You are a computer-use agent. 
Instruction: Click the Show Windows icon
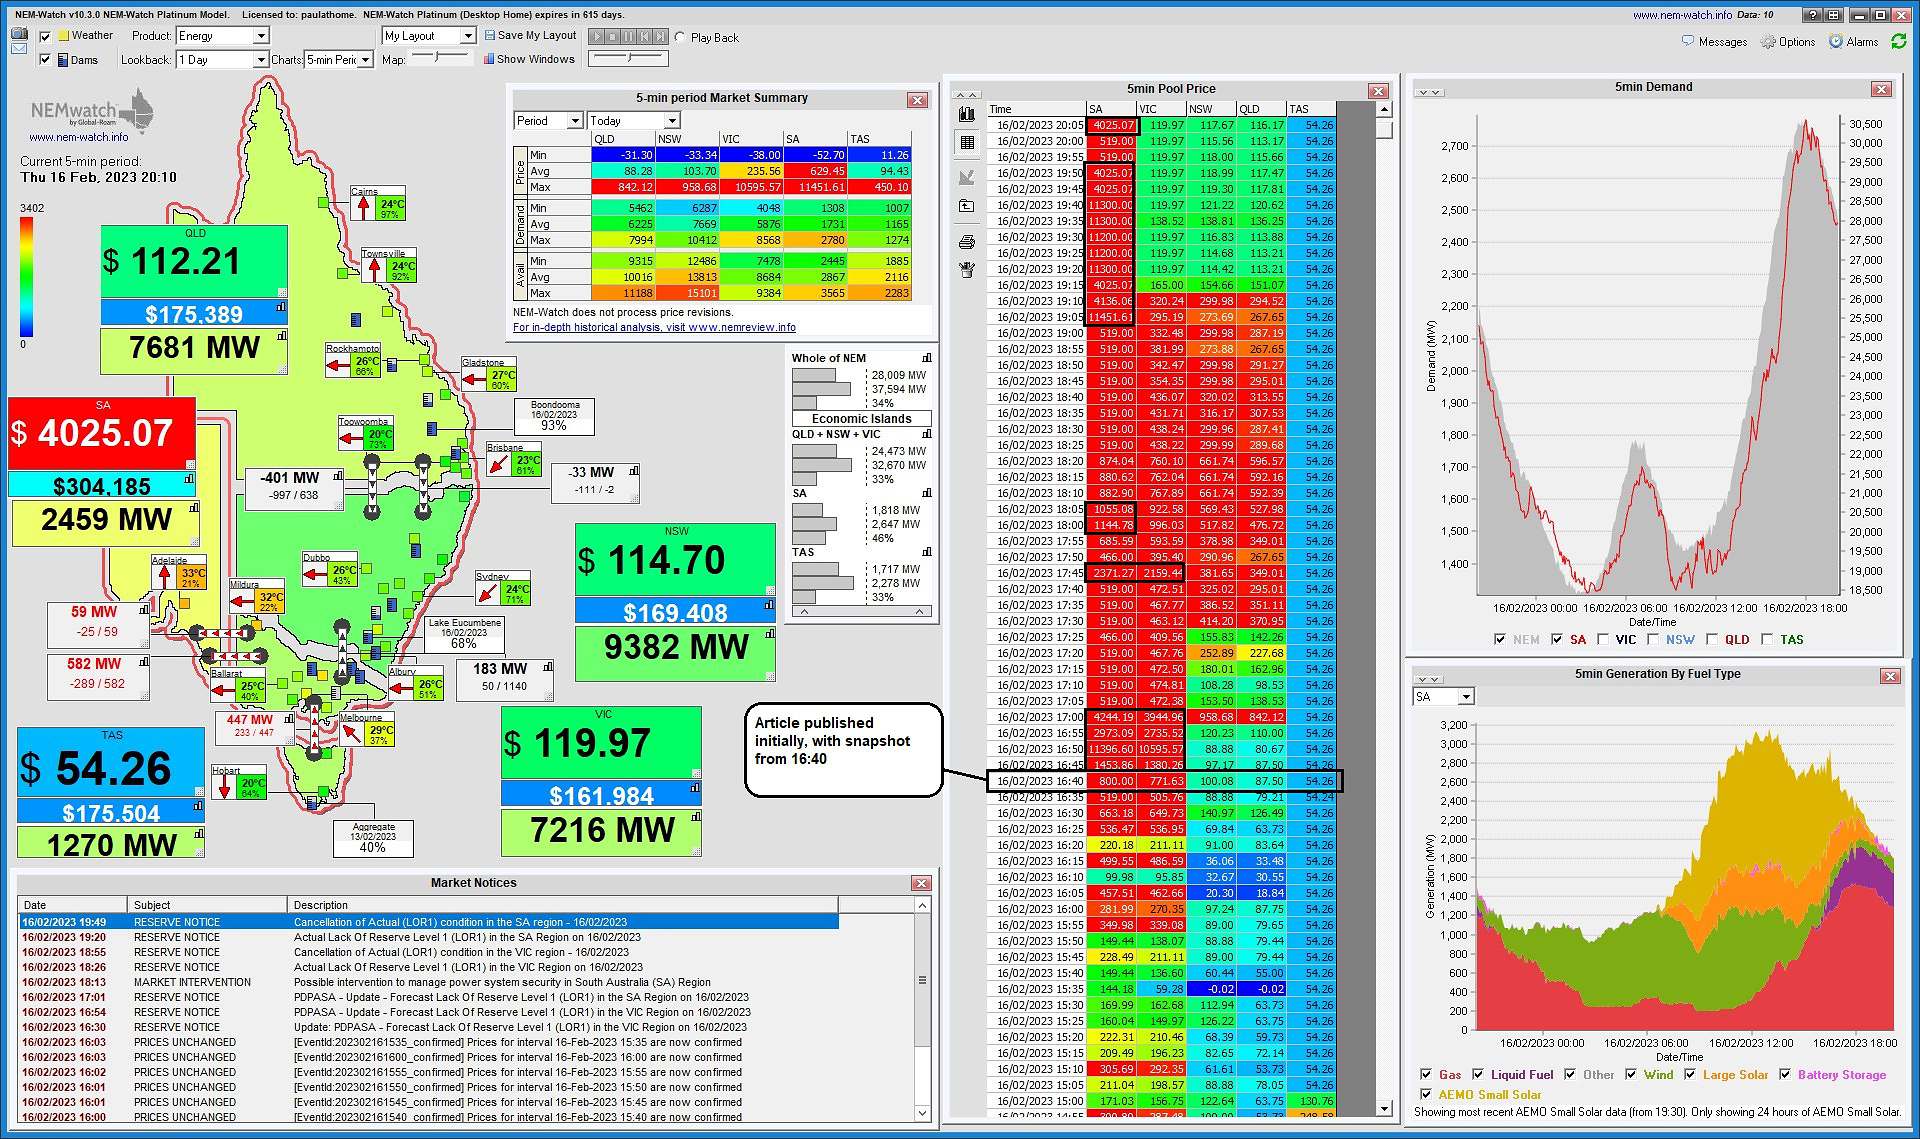point(490,59)
